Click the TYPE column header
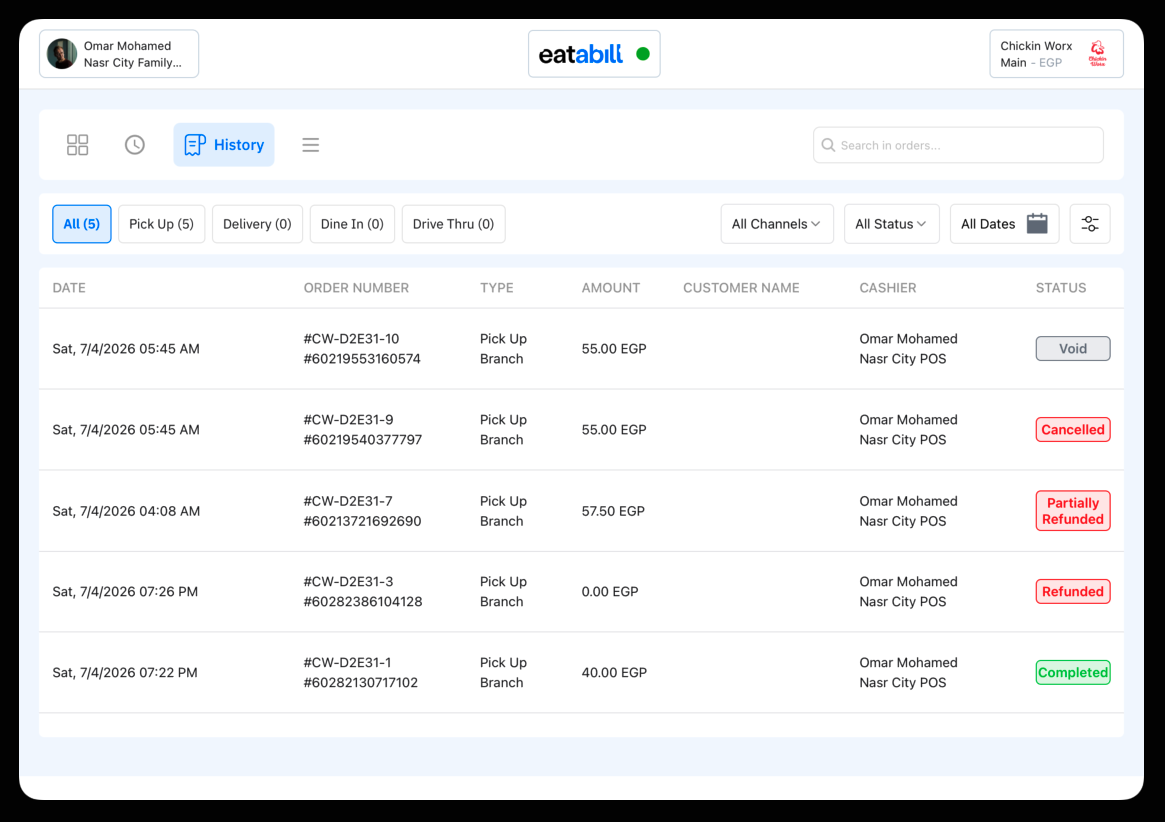Viewport: 1165px width, 822px height. (x=496, y=288)
